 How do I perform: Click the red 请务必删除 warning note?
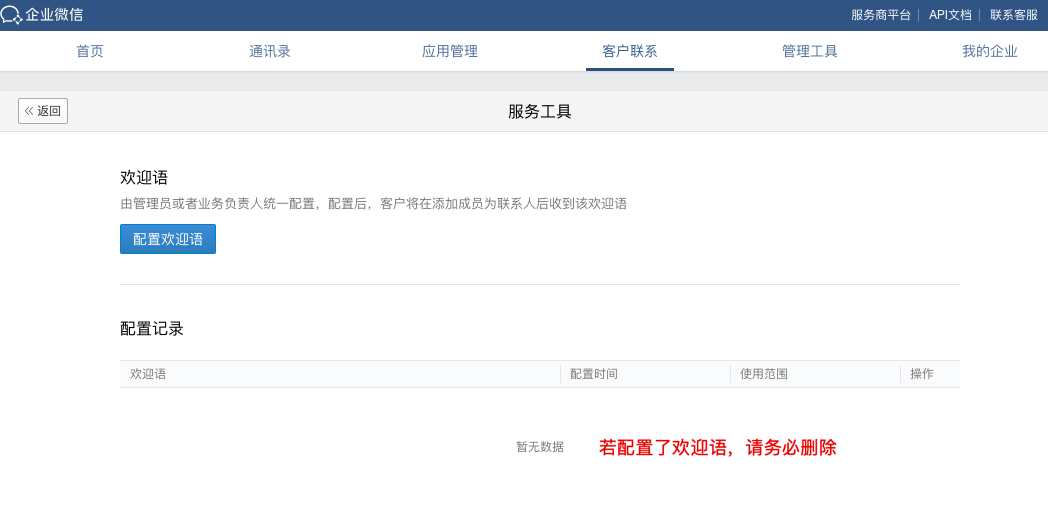tap(717, 448)
